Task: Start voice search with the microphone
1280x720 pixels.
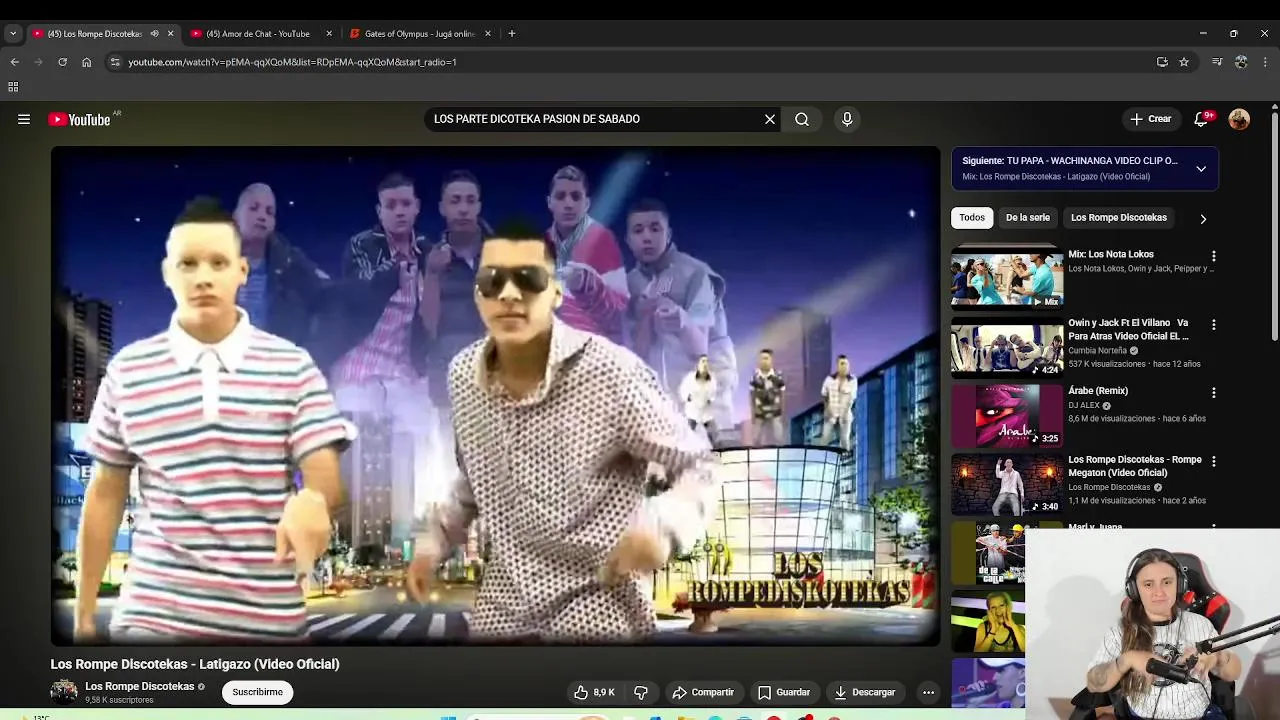Action: [847, 119]
